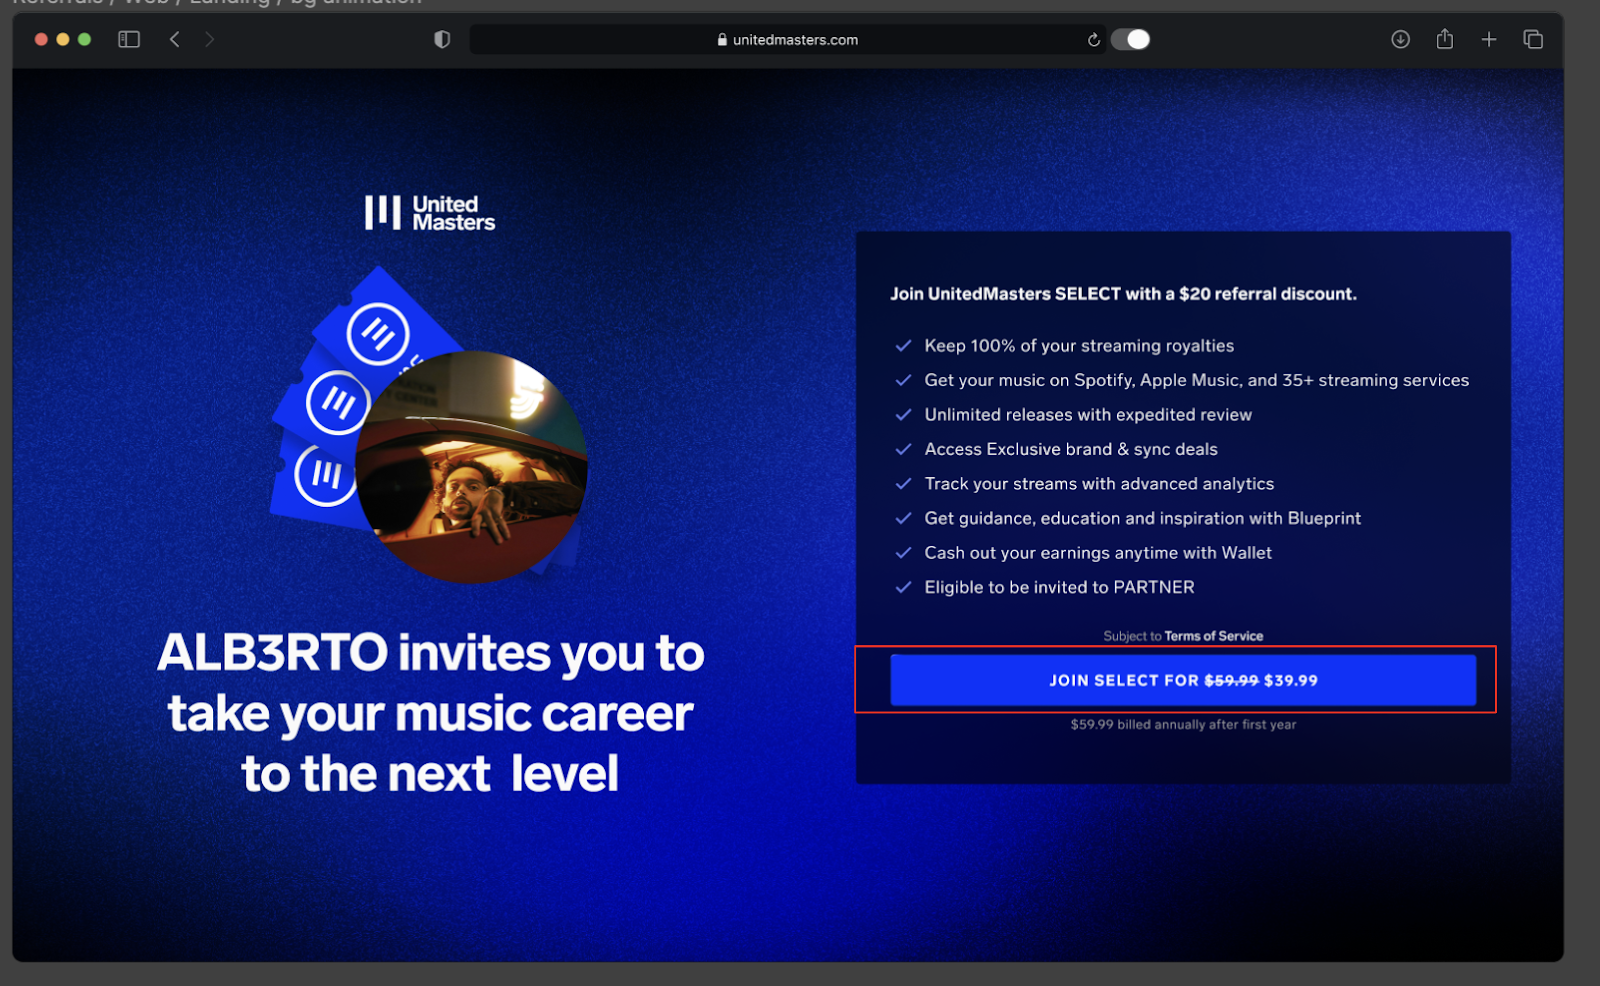Viewport: 1600px width, 986px height.
Task: Open the privacy shield report icon
Action: pos(442,40)
